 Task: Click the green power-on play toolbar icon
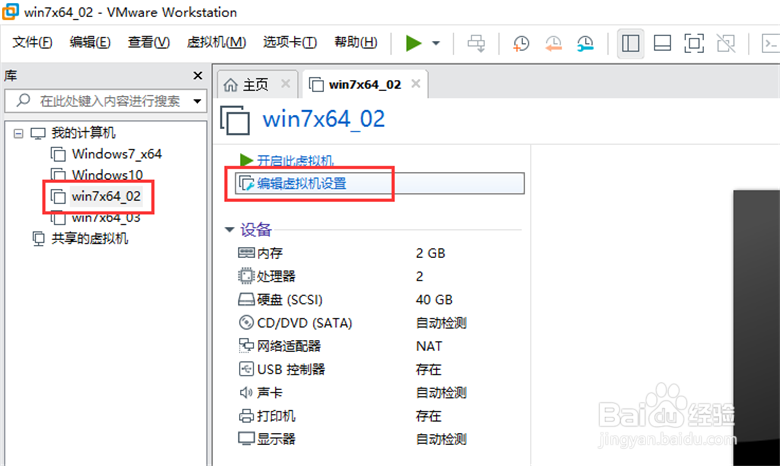(x=413, y=43)
